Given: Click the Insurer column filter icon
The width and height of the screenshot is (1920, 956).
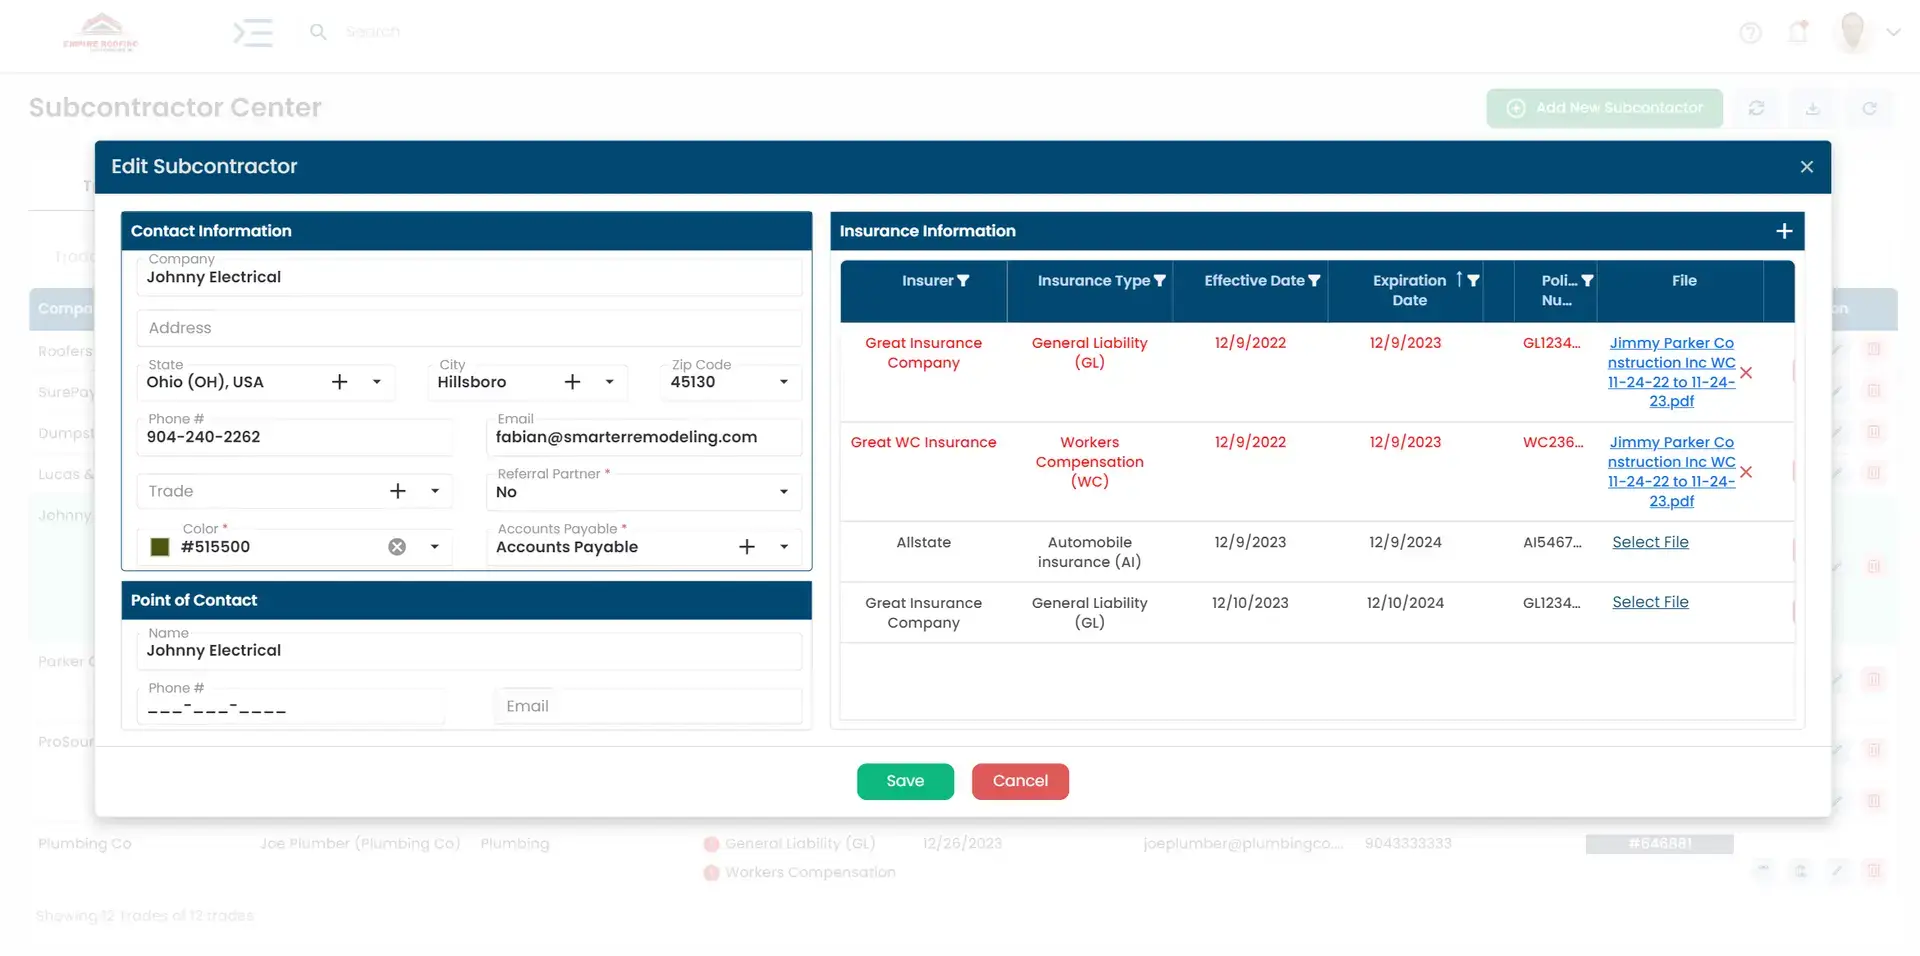Looking at the screenshot, I should coord(963,281).
